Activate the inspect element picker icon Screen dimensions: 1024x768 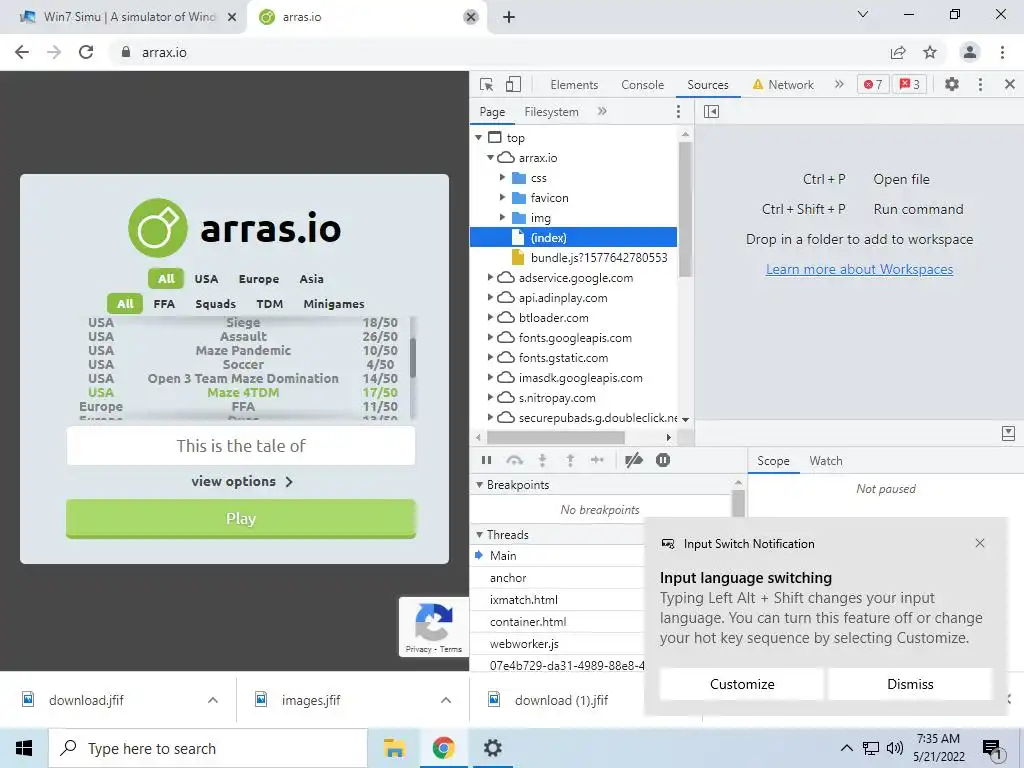click(x=486, y=84)
